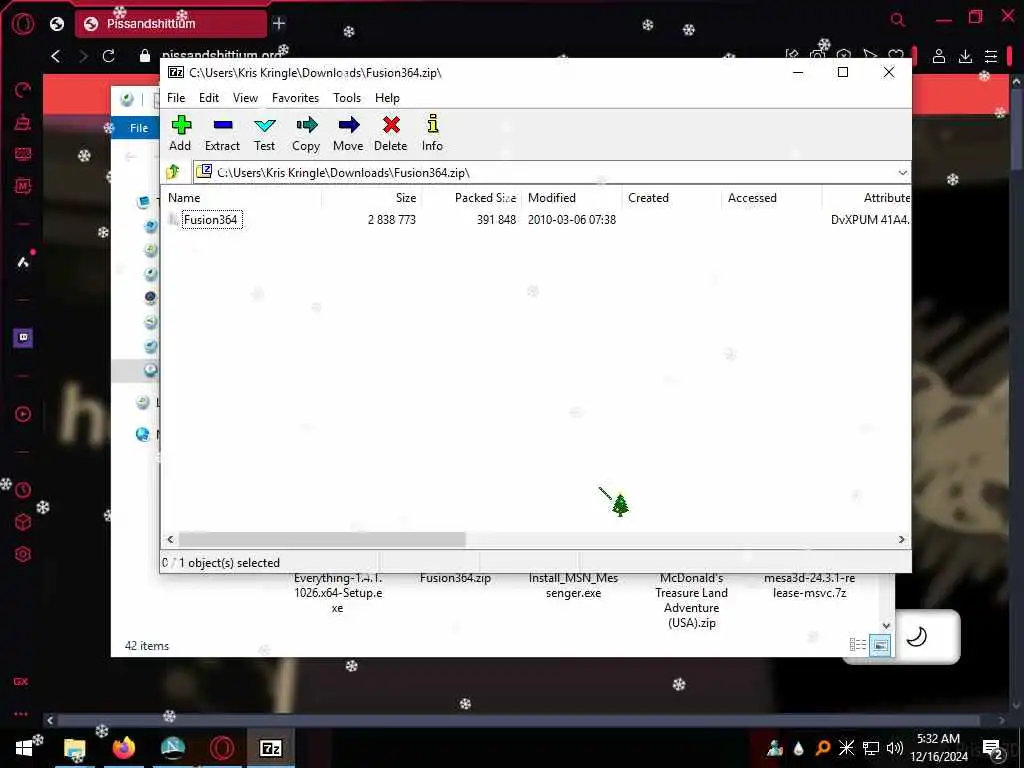
Task: Go back in the Opera browser
Action: pyautogui.click(x=56, y=56)
